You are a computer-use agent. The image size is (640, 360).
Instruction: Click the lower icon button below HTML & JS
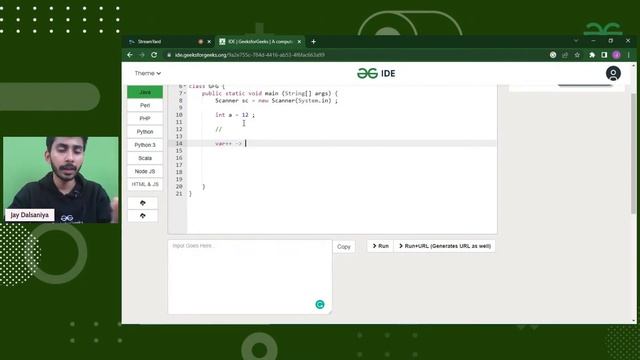142,216
